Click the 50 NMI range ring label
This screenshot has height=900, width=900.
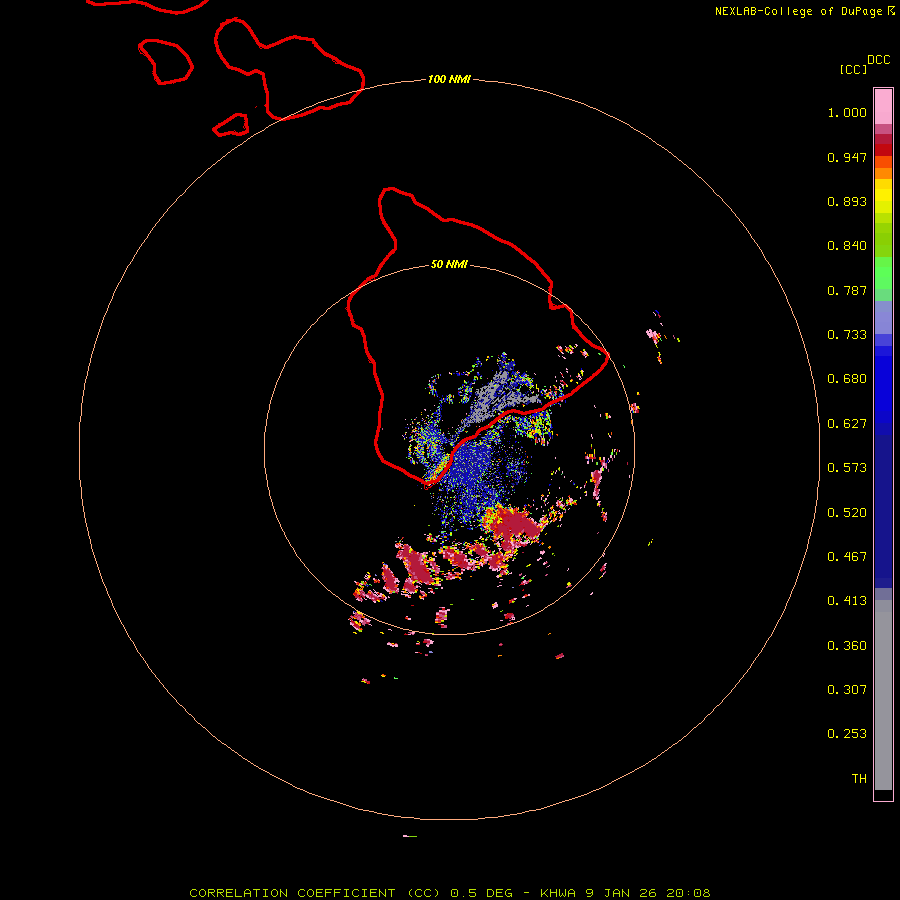pyautogui.click(x=449, y=264)
